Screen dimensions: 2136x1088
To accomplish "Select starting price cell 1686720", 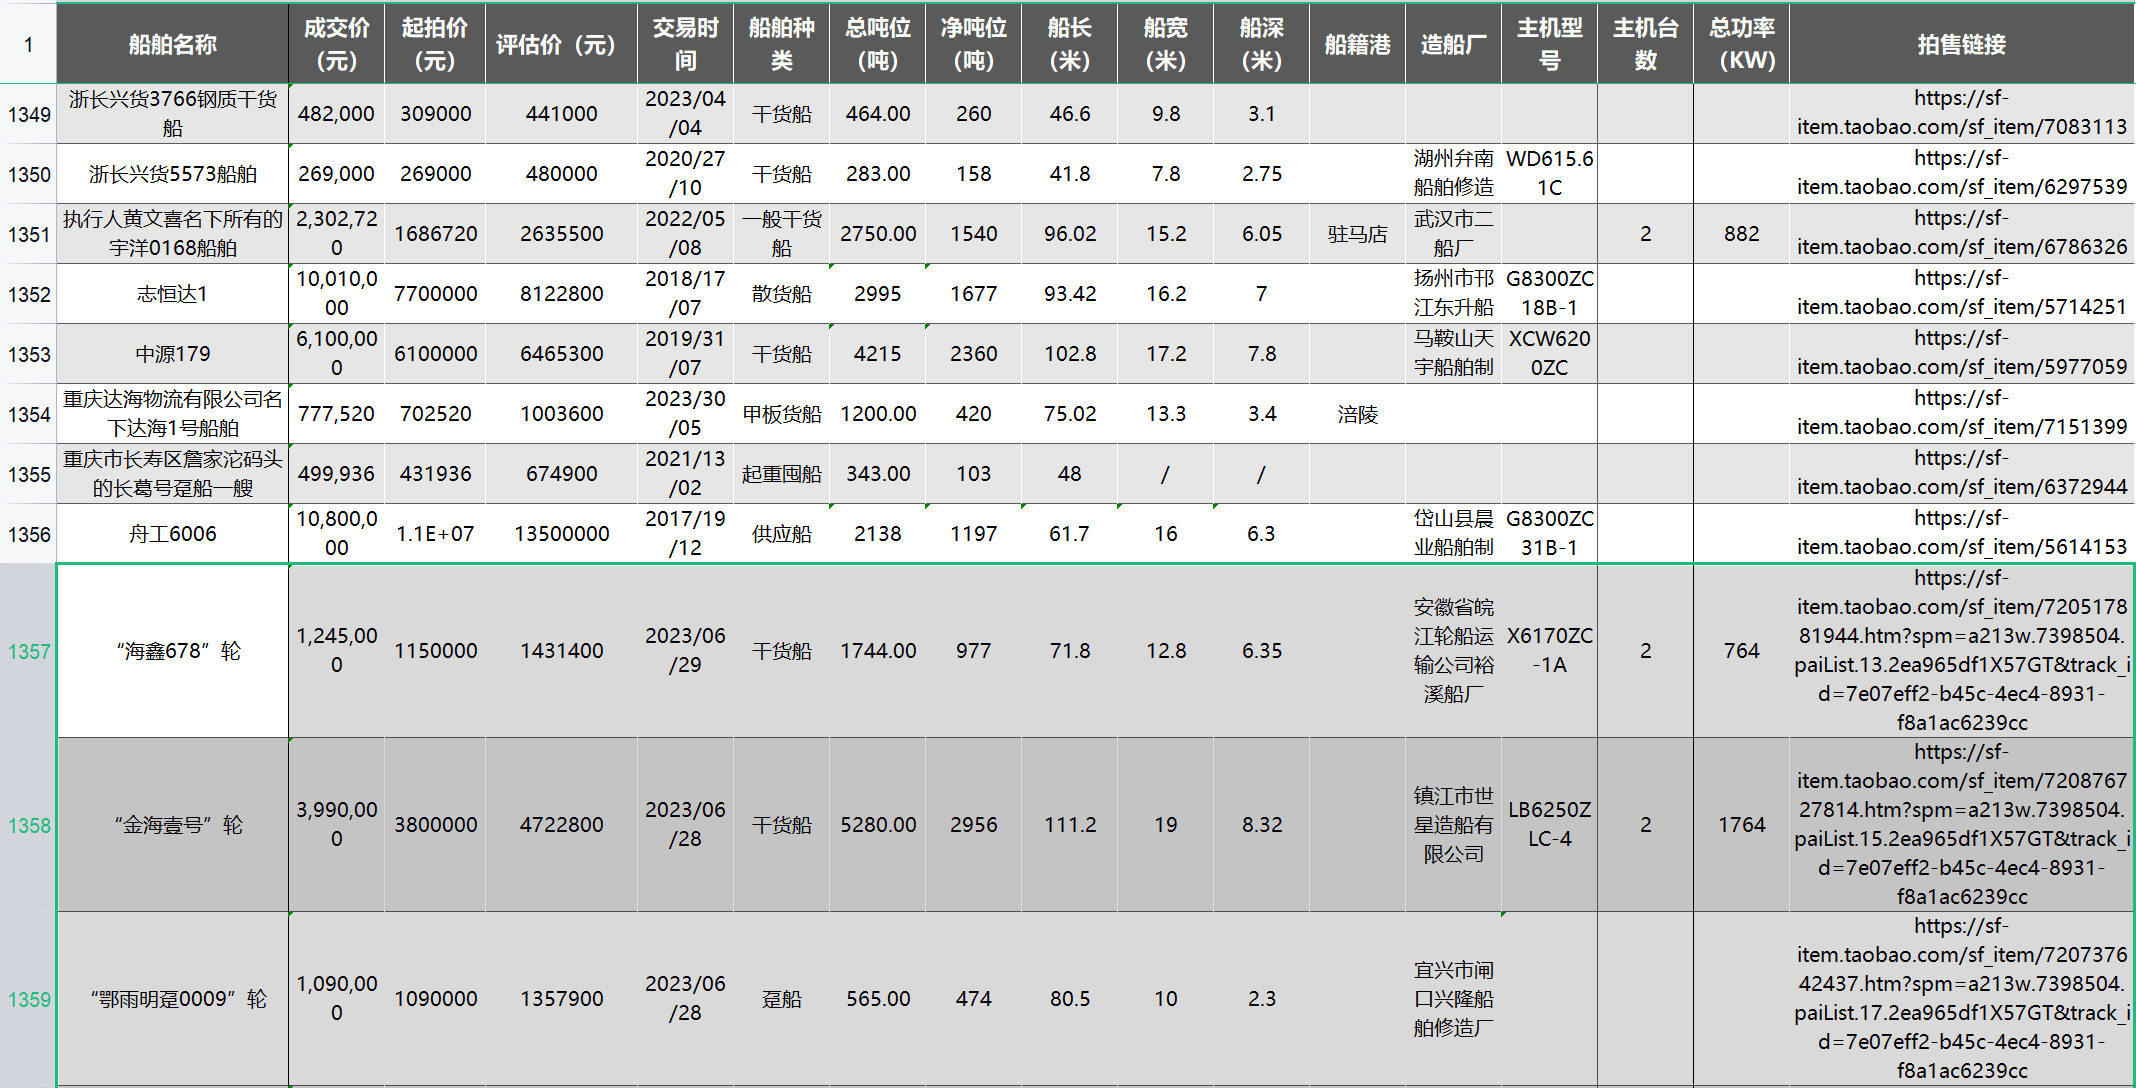I will 435,234.
